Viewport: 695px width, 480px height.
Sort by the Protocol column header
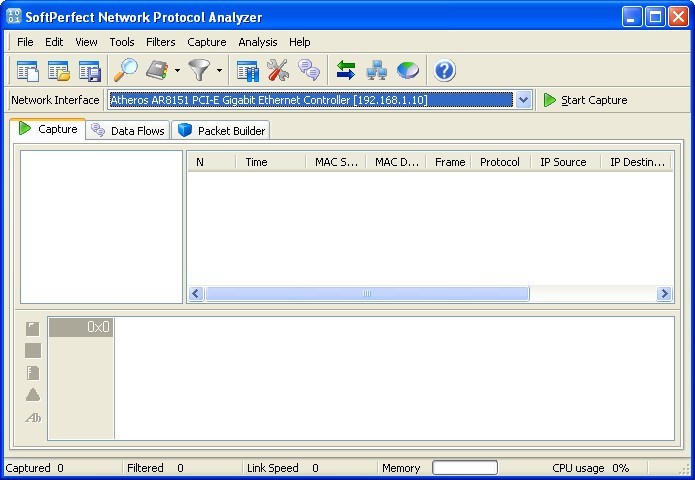501,162
